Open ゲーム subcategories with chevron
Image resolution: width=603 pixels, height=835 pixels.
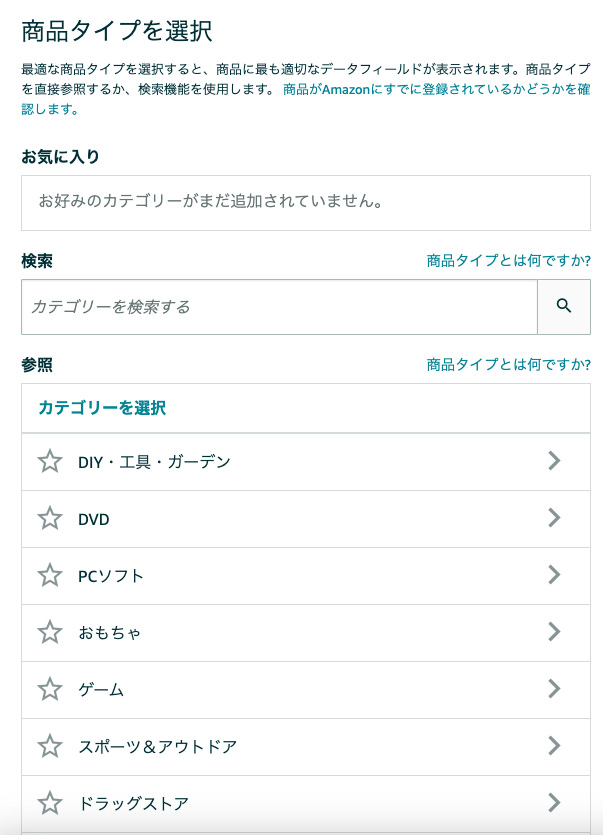coord(555,689)
